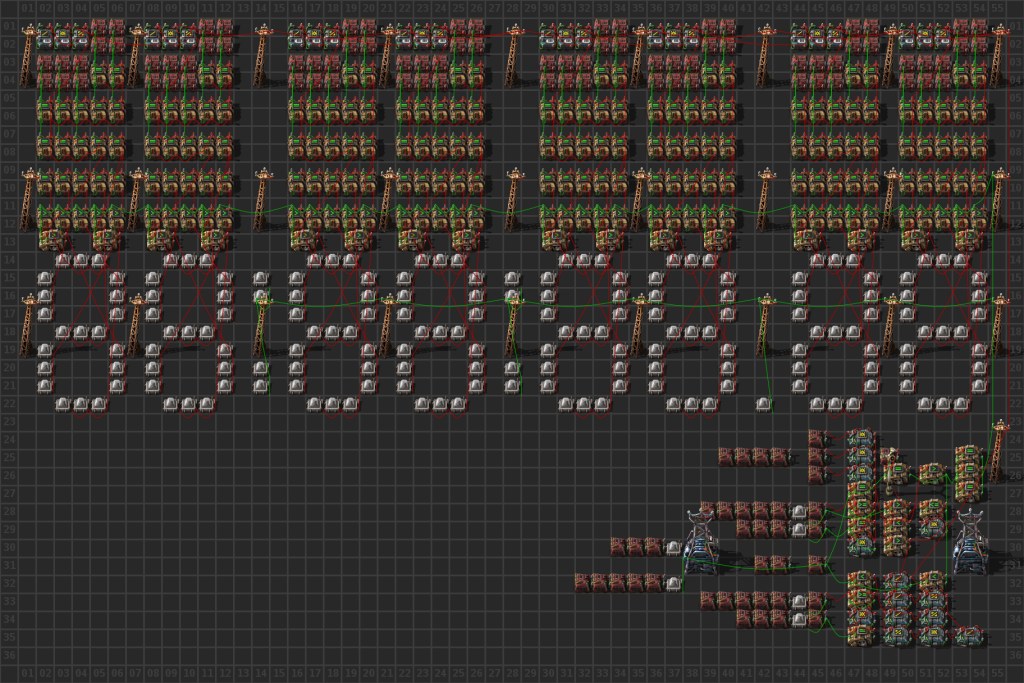1024x683 pixels.
Task: Click the less-than decider at columns 51-52, row 32
Action: [933, 582]
